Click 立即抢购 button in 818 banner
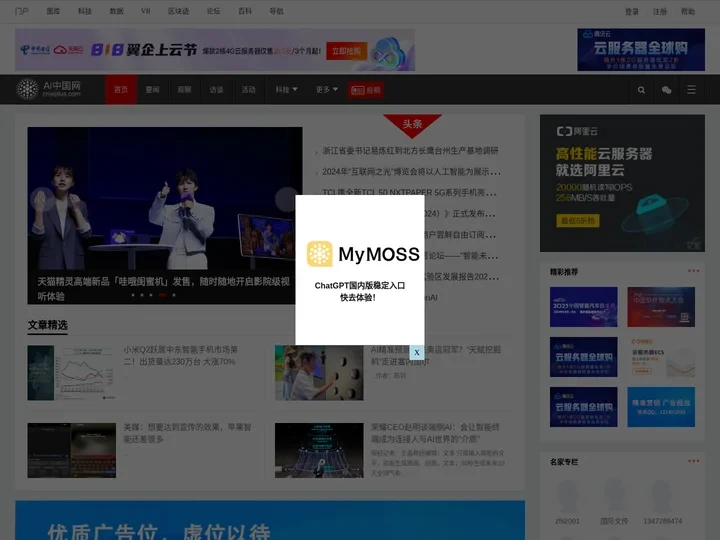 click(347, 51)
